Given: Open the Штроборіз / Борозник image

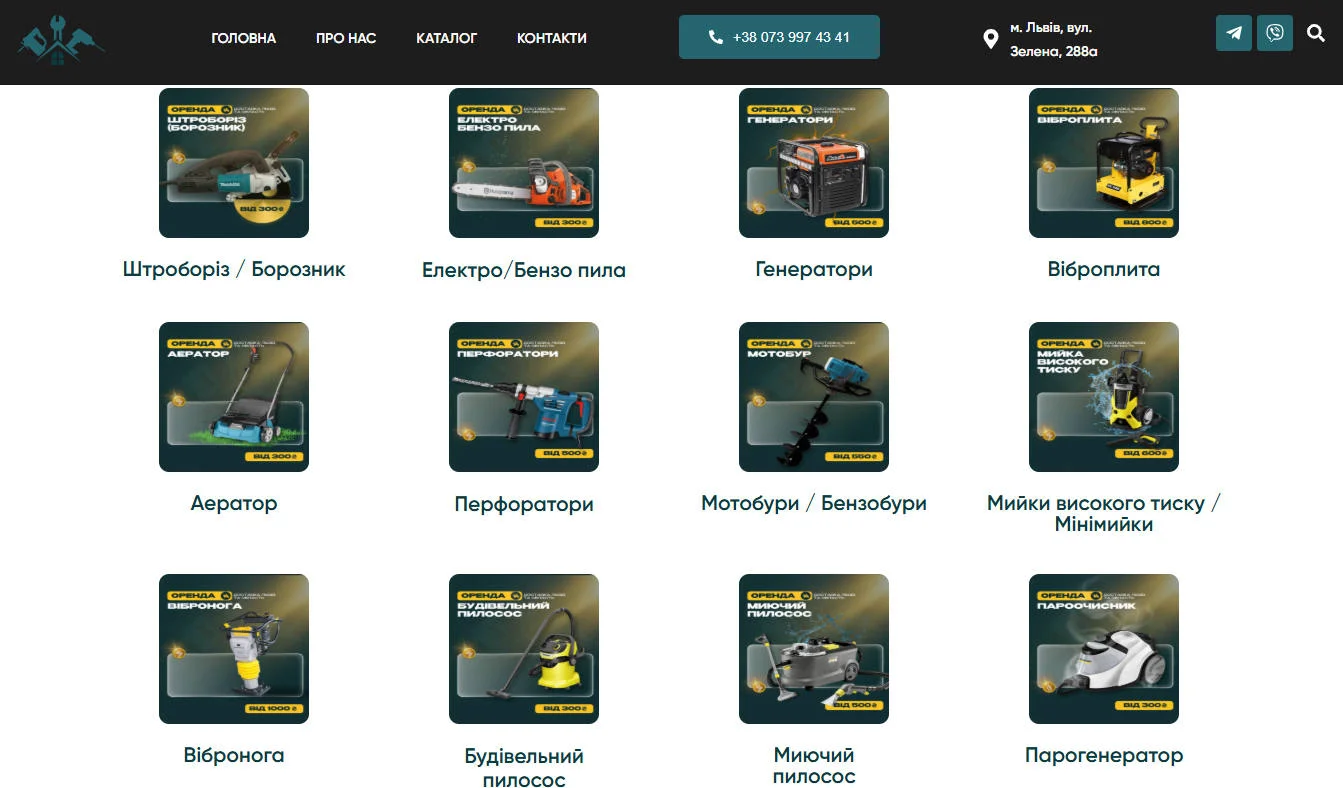Looking at the screenshot, I should point(234,163).
